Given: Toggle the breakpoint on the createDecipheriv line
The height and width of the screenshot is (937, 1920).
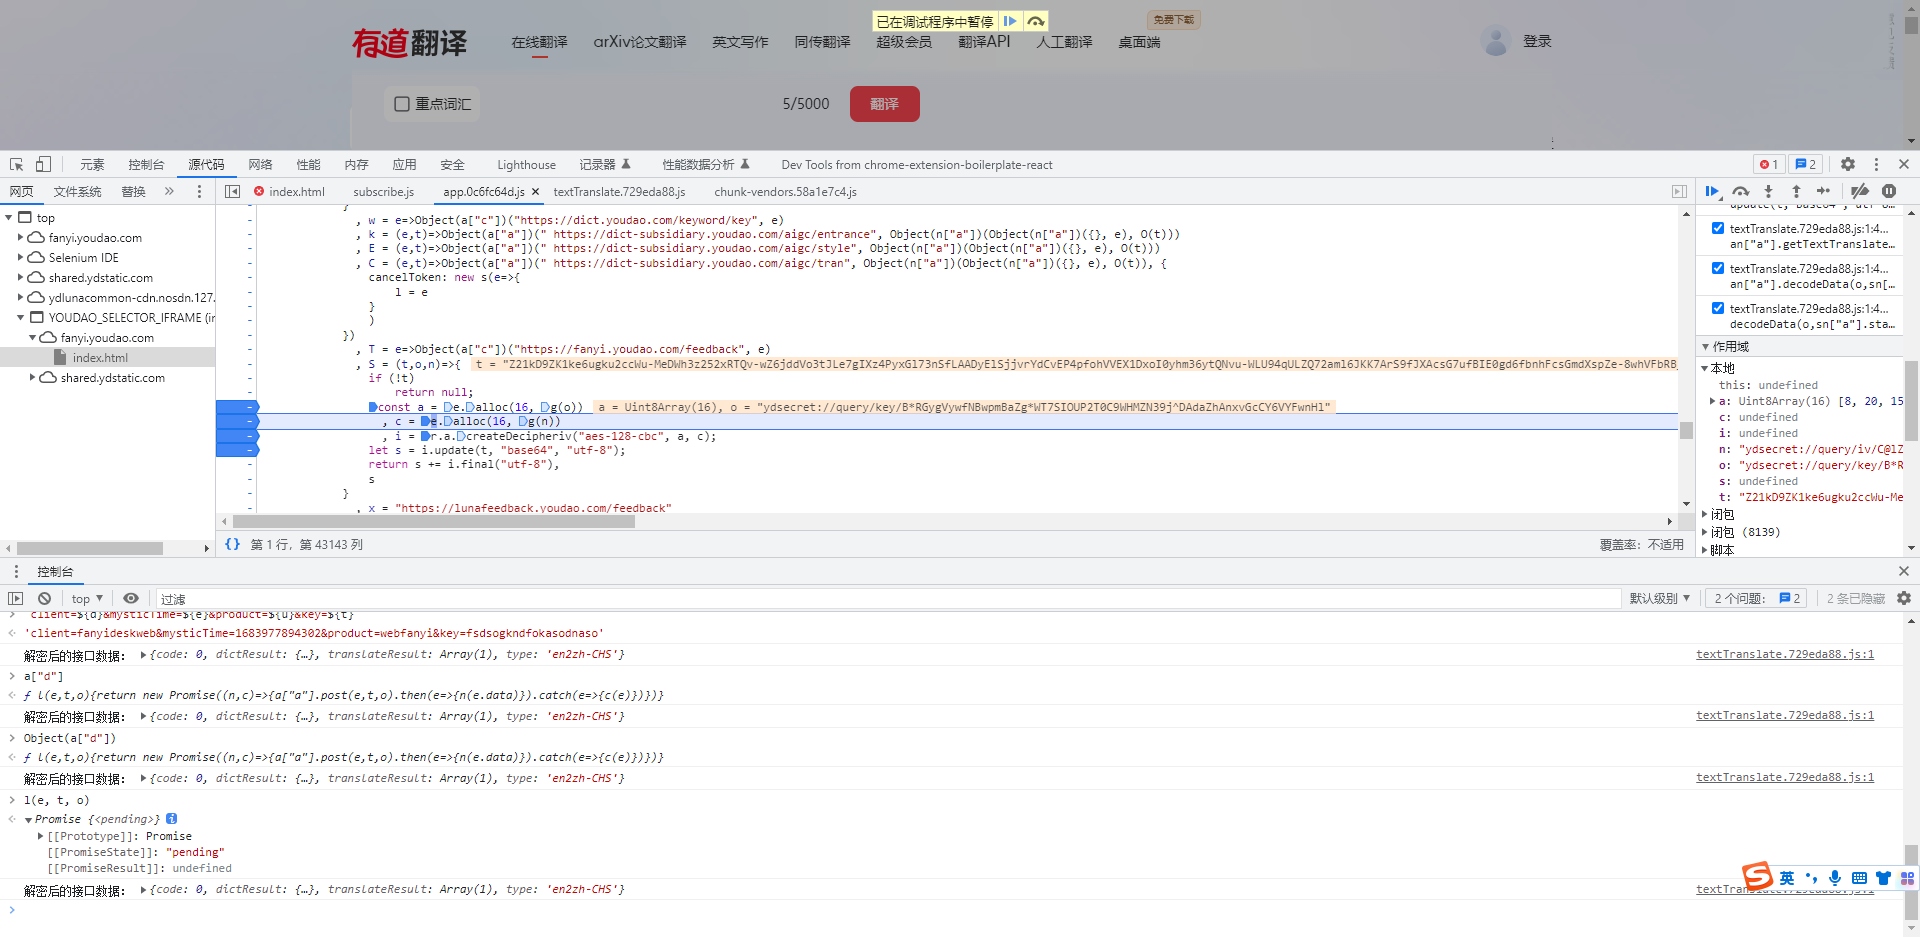Looking at the screenshot, I should click(237, 436).
